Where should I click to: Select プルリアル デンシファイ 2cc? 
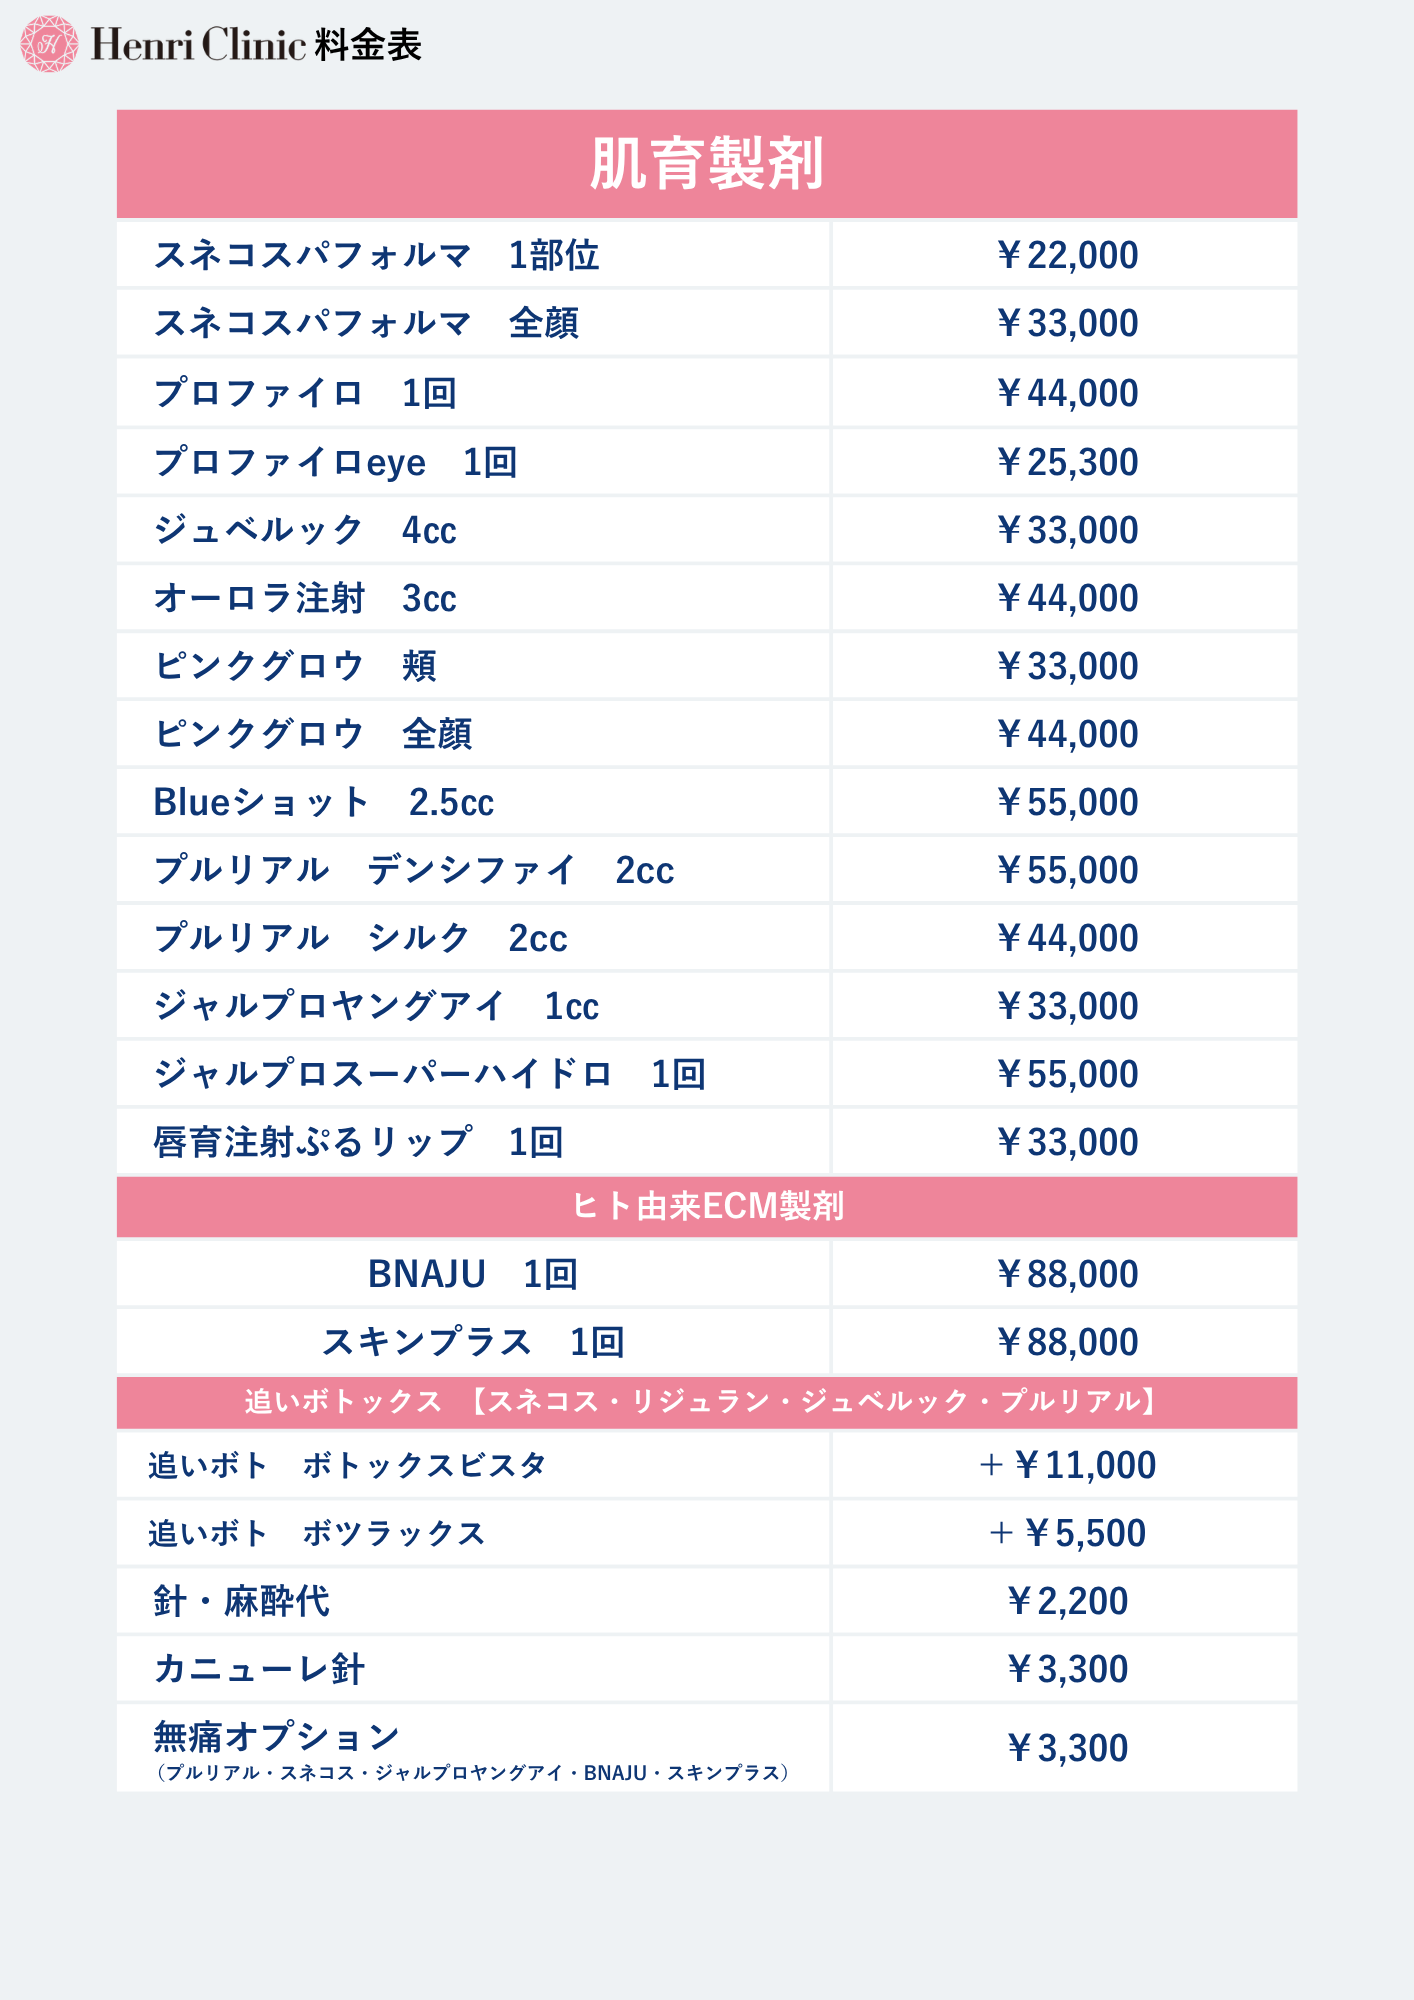point(414,870)
